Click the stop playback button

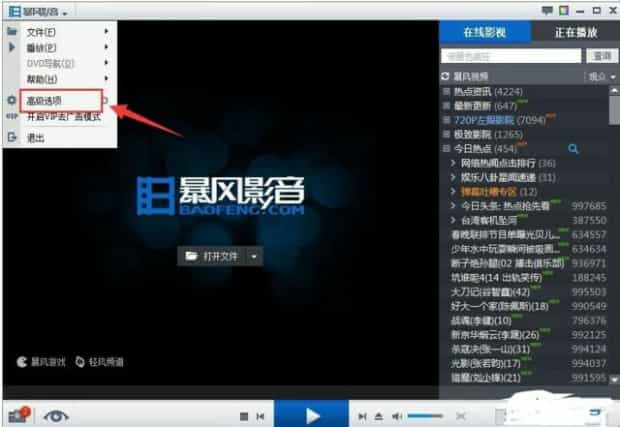point(244,416)
